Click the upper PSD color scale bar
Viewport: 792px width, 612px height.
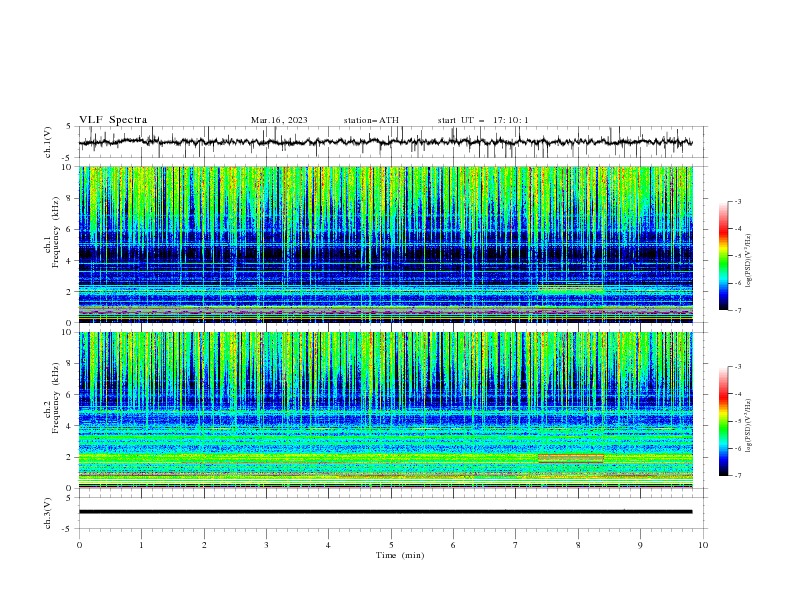pyautogui.click(x=724, y=256)
